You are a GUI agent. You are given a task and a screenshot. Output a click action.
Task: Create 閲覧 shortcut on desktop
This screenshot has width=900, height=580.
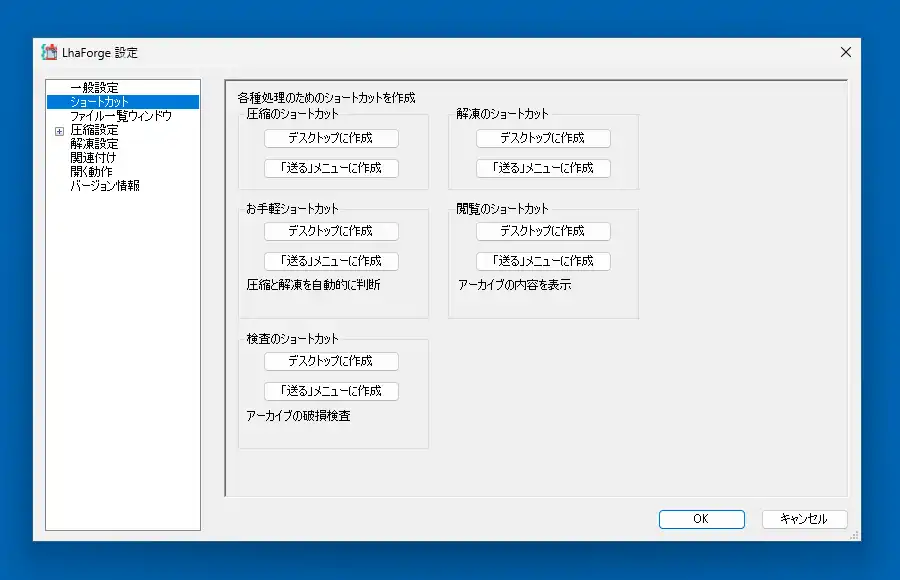click(x=543, y=231)
